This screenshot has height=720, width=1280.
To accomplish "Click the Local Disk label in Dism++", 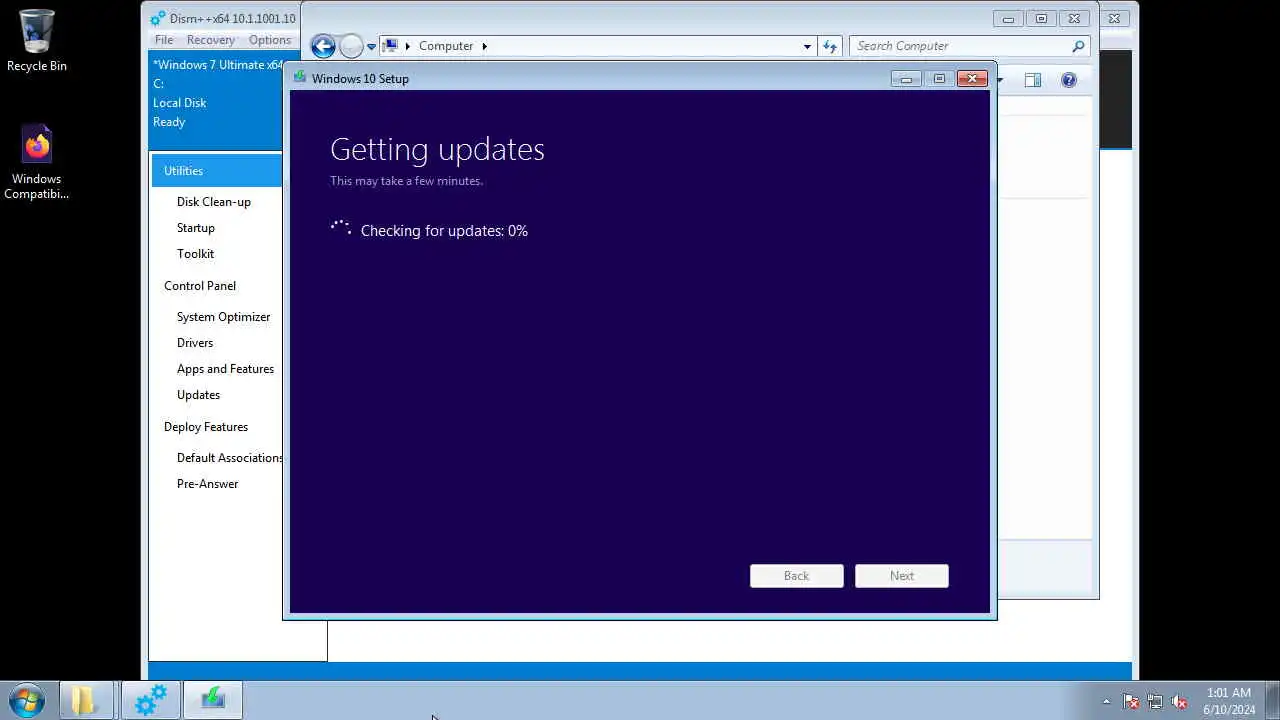I will pyautogui.click(x=180, y=103).
